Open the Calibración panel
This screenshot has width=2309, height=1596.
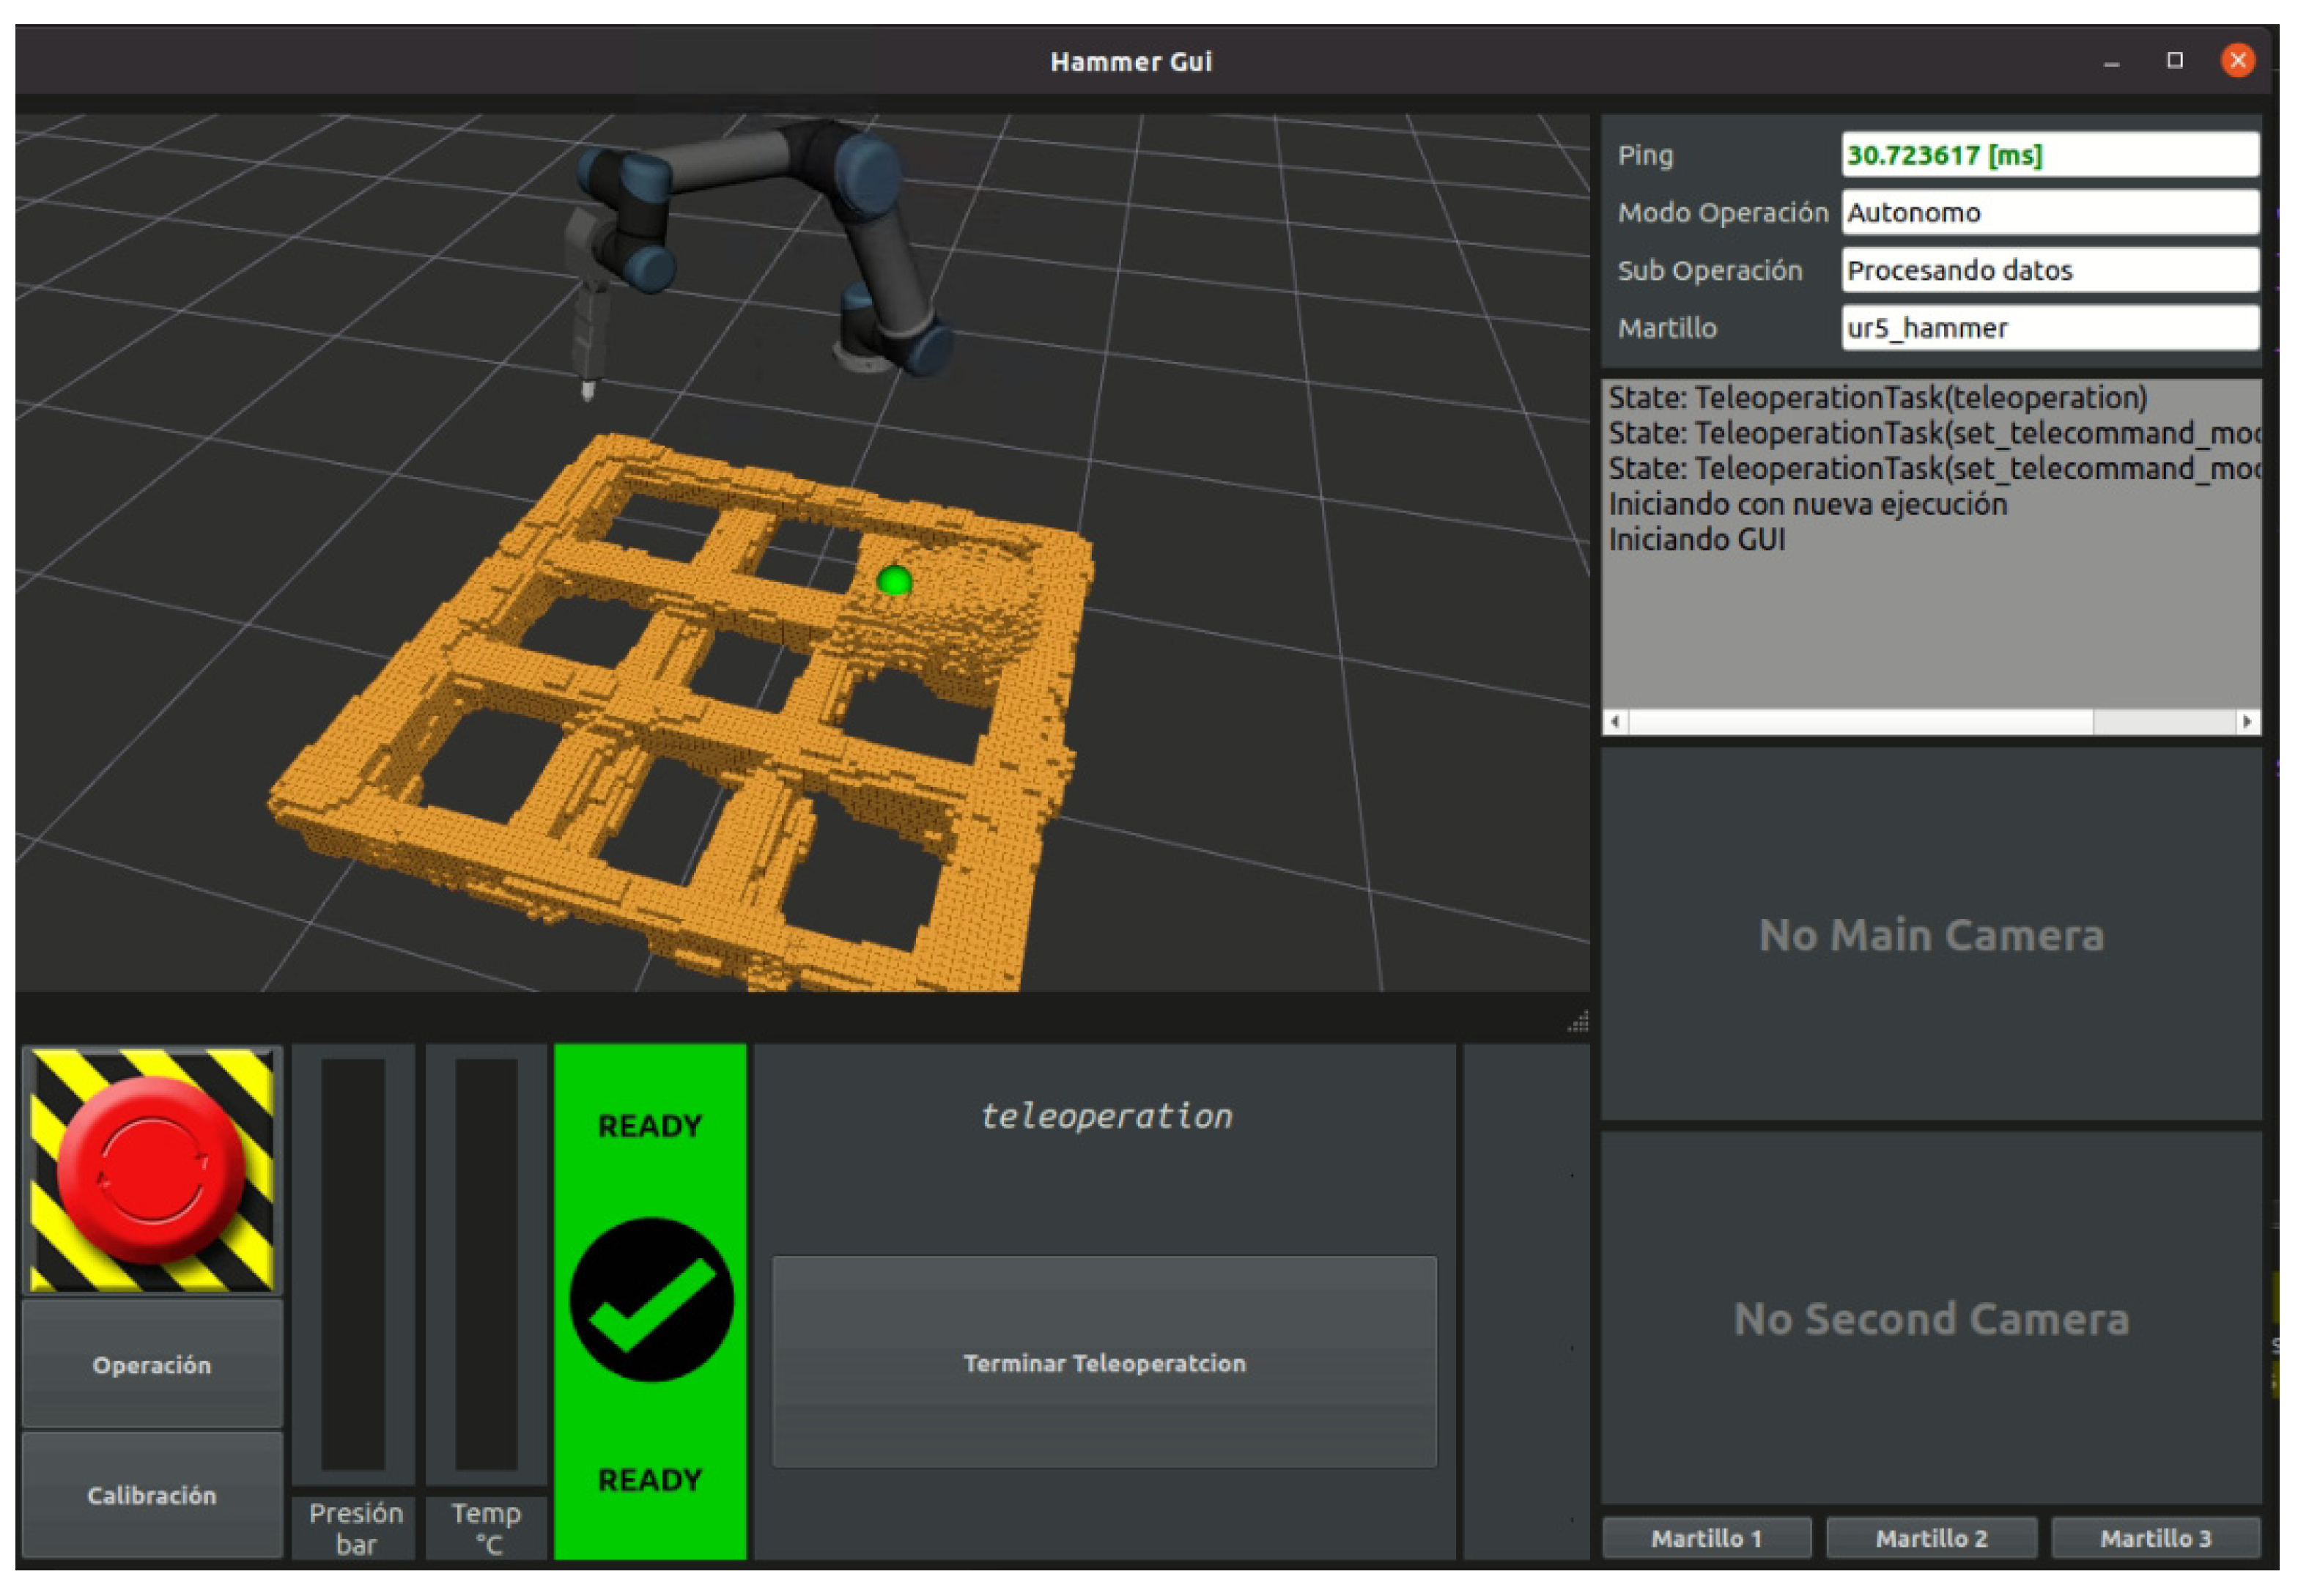[152, 1494]
